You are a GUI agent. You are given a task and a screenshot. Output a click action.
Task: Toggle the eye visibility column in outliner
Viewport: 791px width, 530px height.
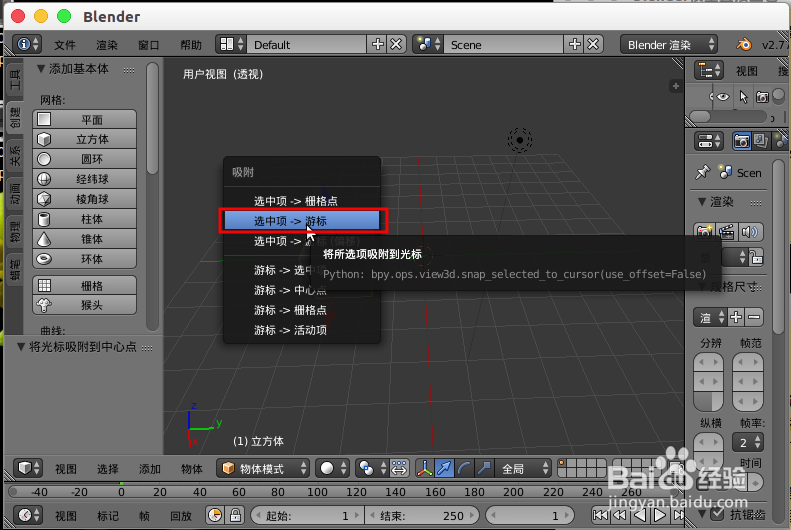pos(722,96)
